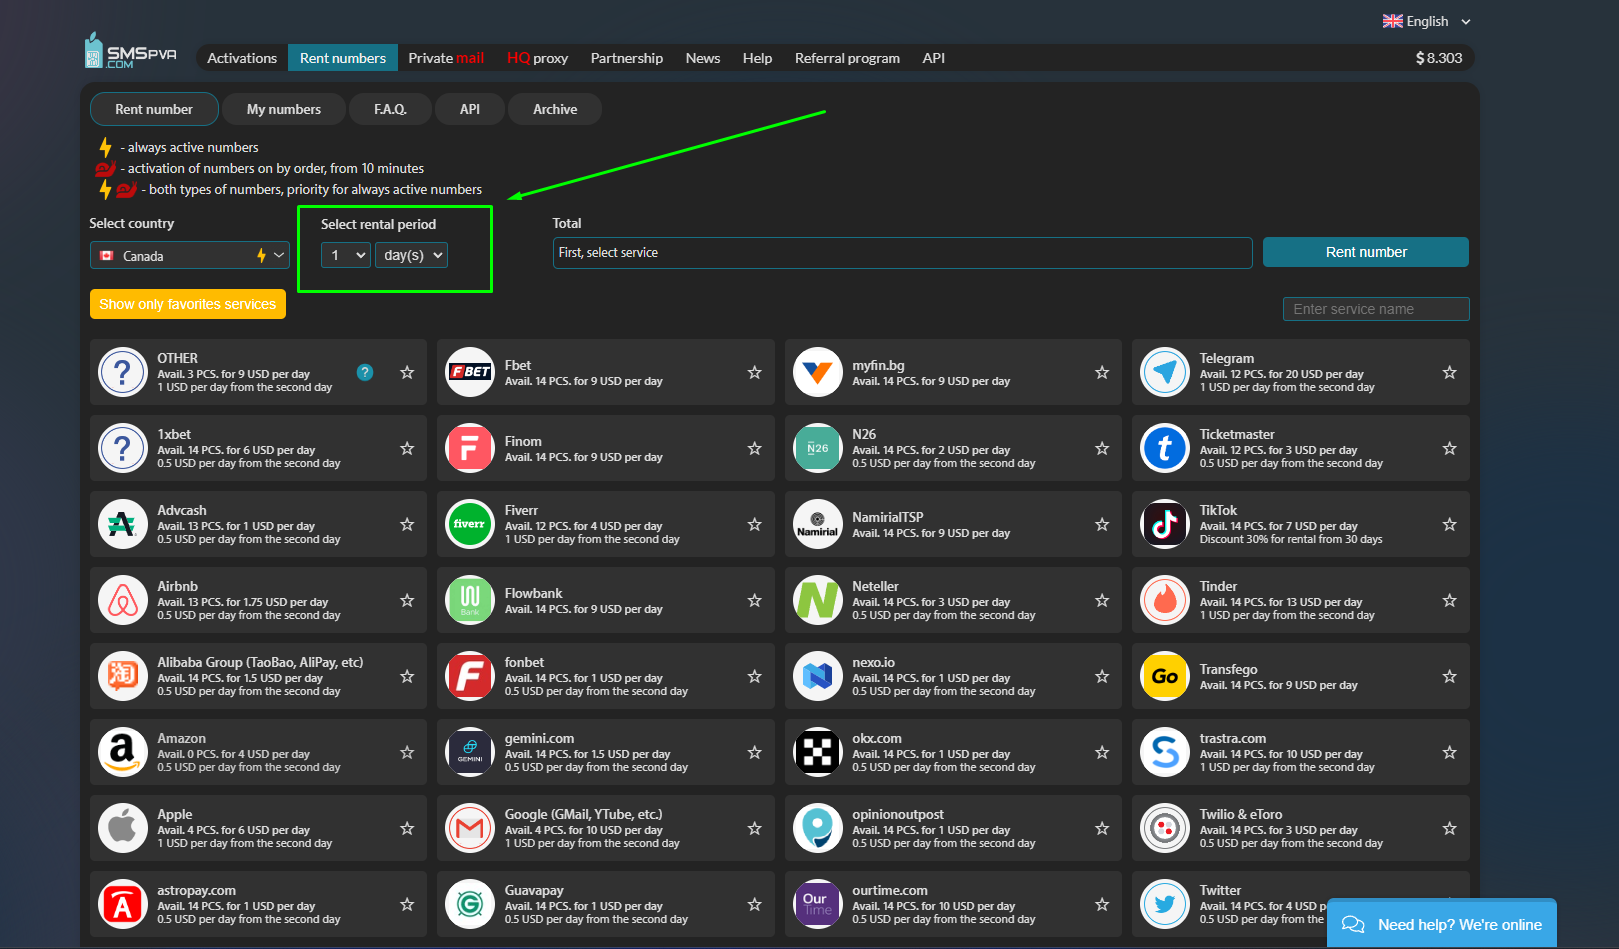Toggle favorite star for Neteller
The width and height of the screenshot is (1619, 949).
point(1102,600)
